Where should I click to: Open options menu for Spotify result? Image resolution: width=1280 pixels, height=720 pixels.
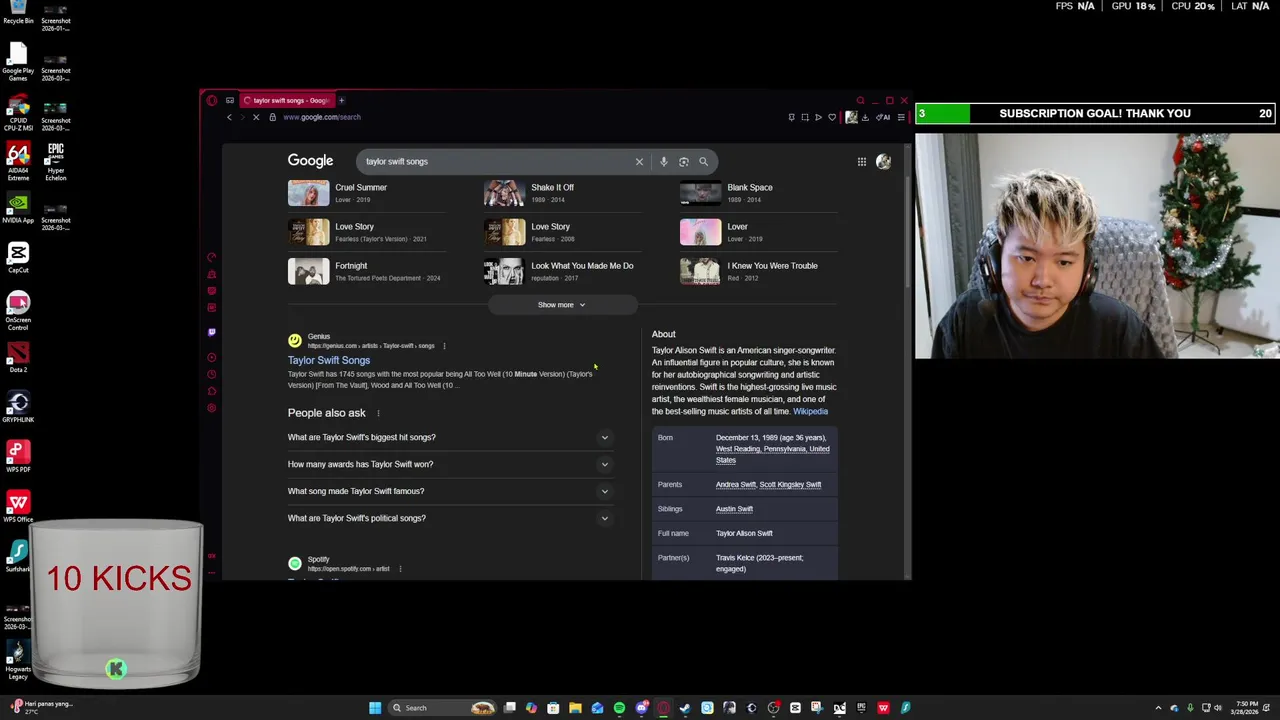(x=400, y=569)
